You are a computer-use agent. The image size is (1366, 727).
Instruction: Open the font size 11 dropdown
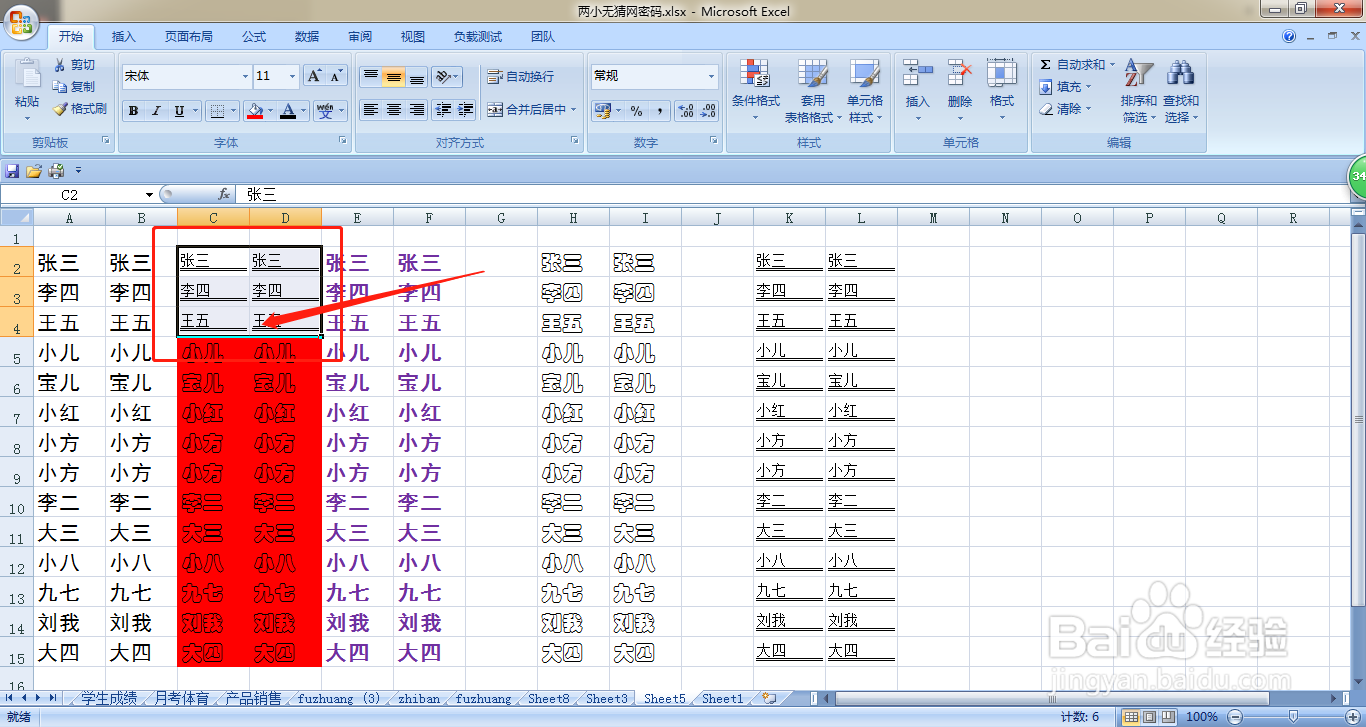click(293, 76)
